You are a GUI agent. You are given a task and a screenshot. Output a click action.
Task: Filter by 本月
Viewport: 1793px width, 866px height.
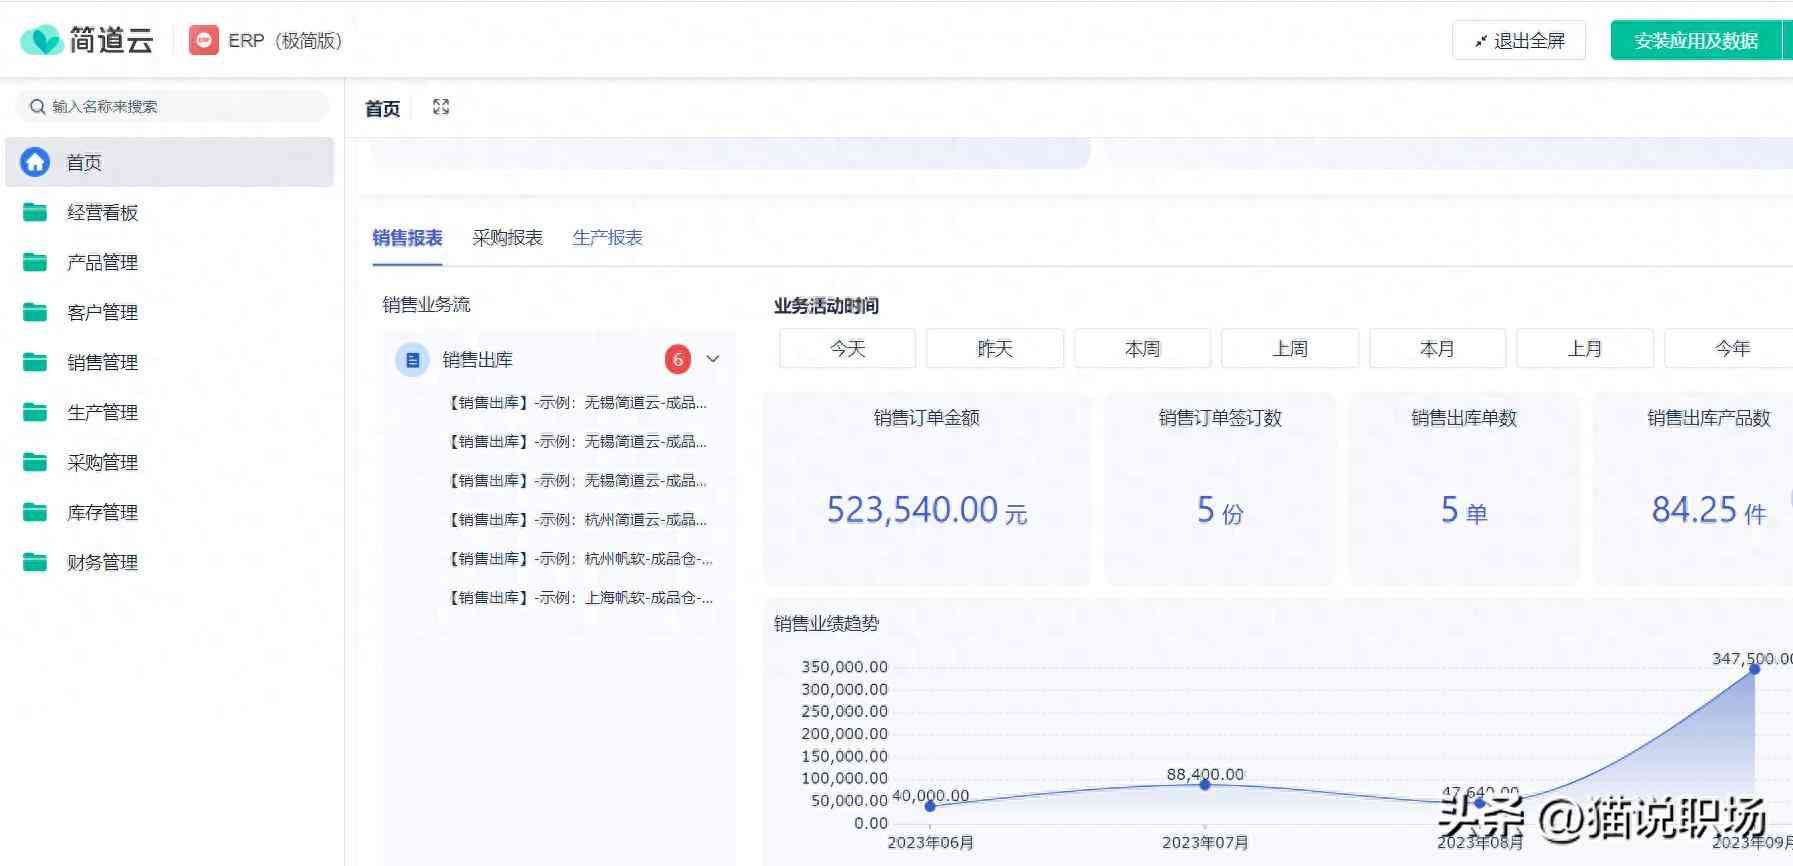pyautogui.click(x=1437, y=349)
